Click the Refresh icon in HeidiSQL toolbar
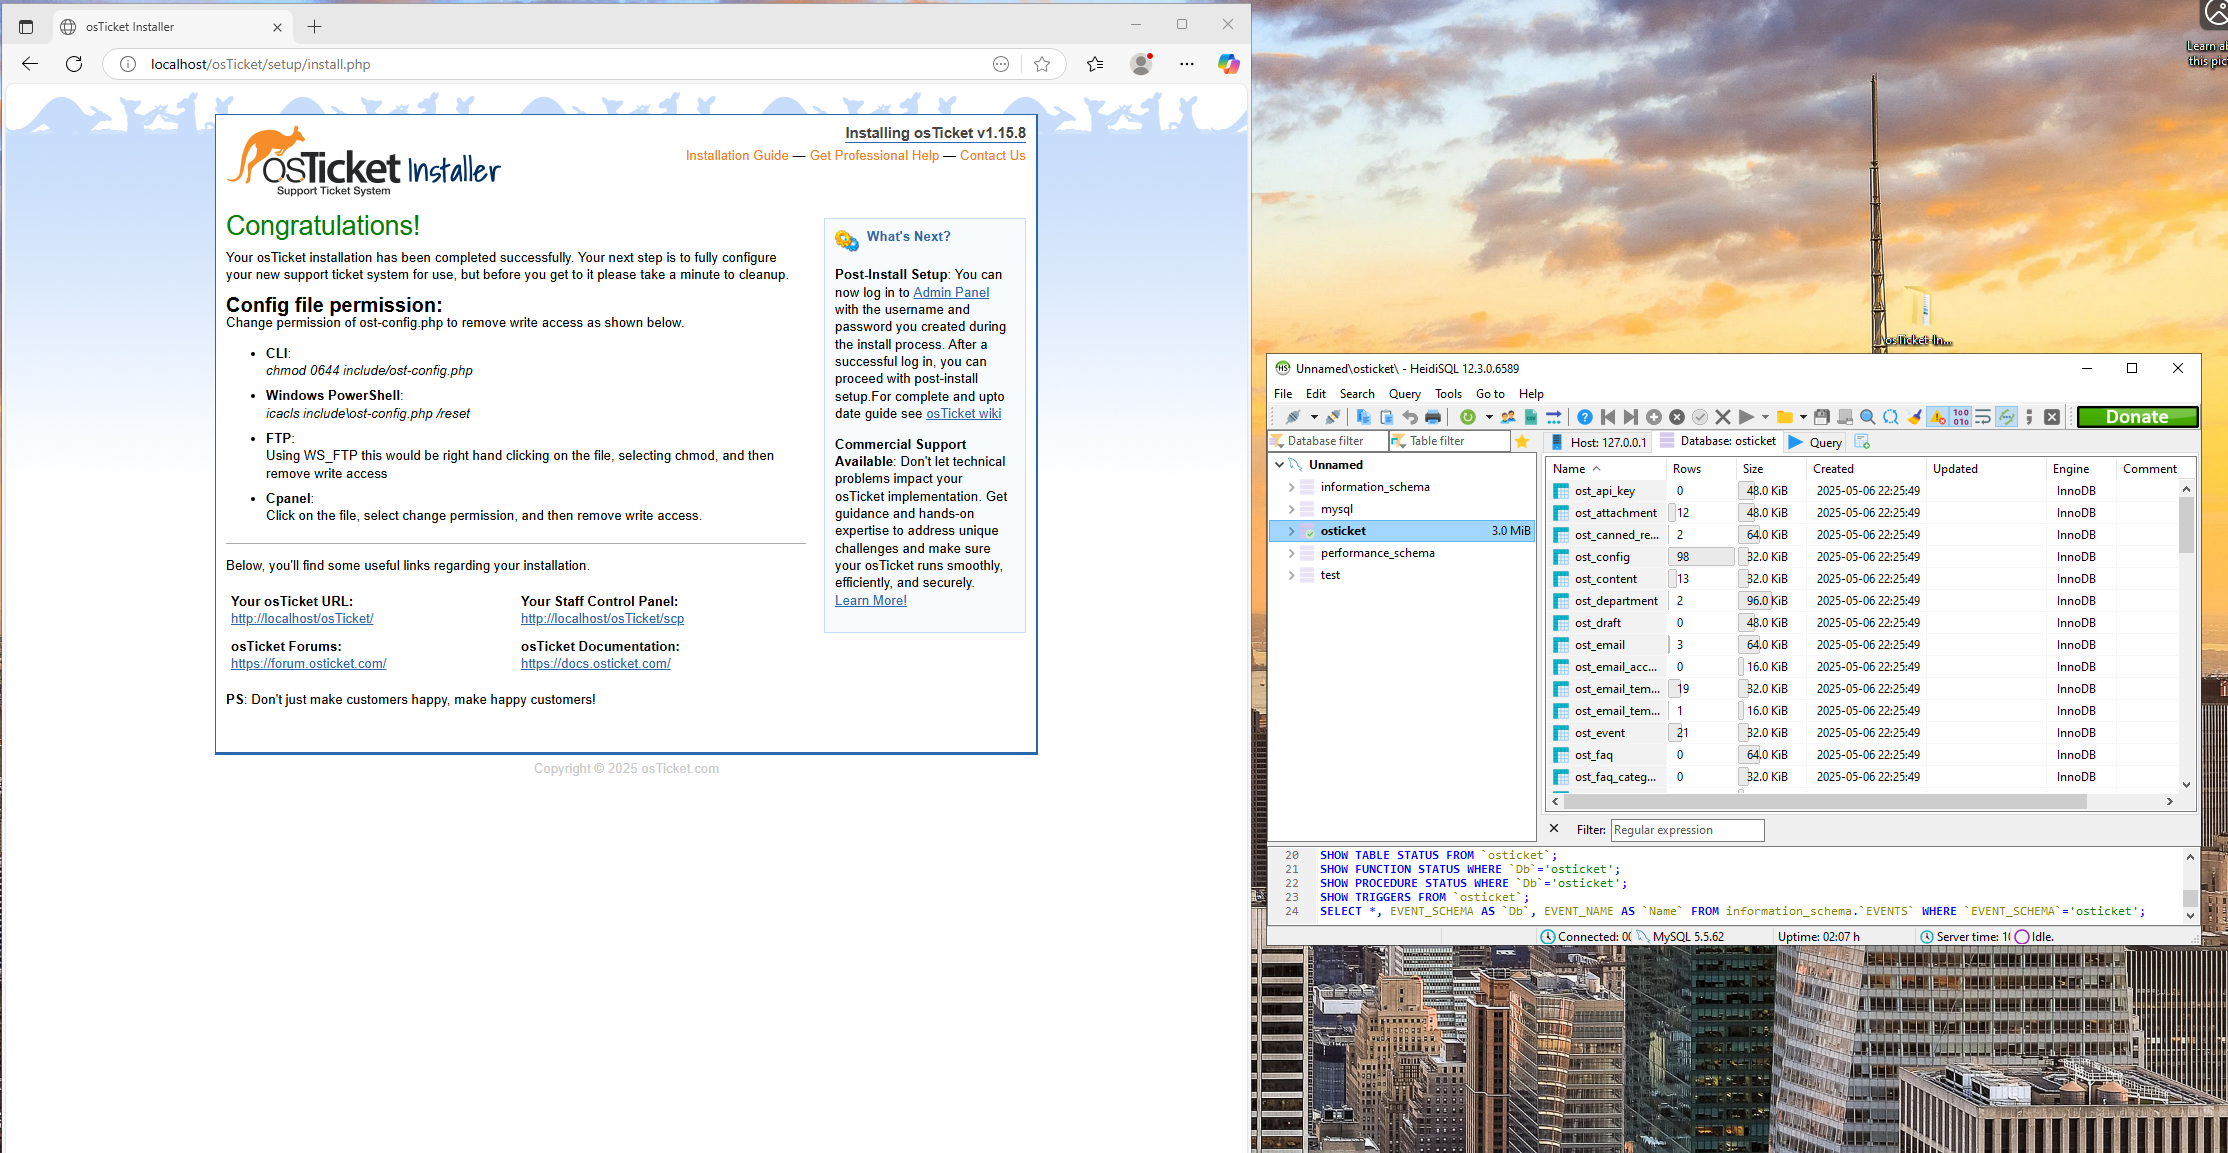The width and height of the screenshot is (2228, 1153). 1467,417
